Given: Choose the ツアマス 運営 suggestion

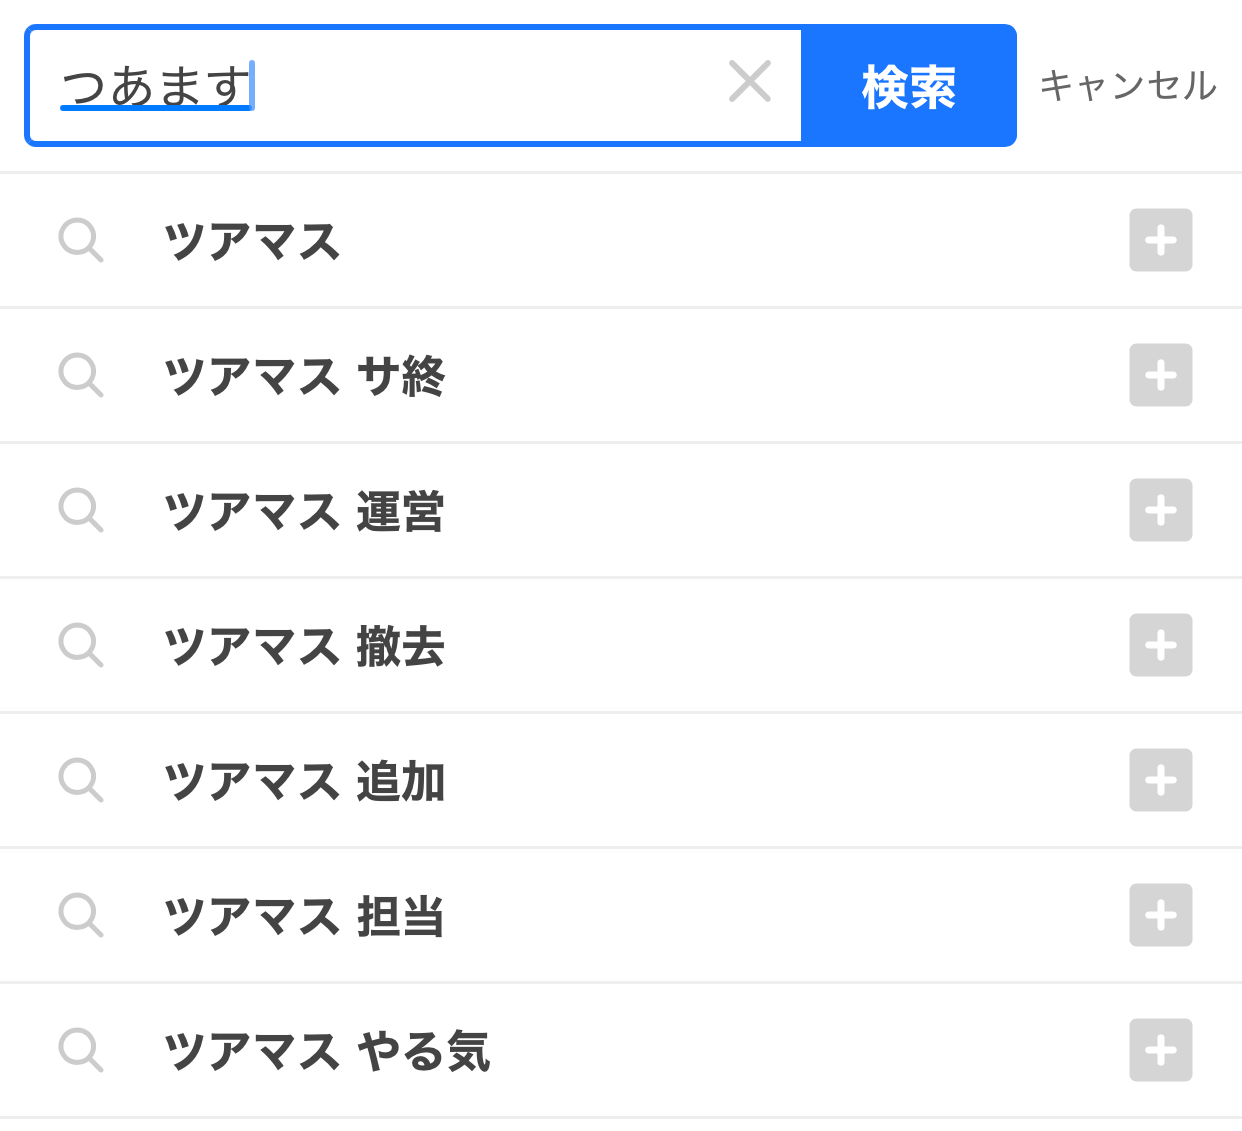Looking at the screenshot, I should click(x=621, y=511).
